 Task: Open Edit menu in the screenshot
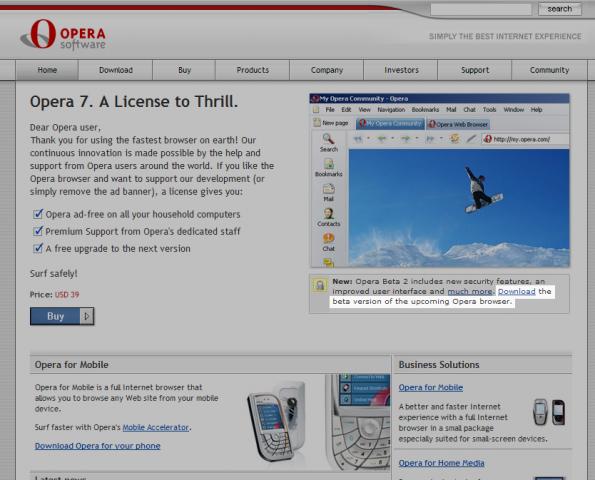346,110
